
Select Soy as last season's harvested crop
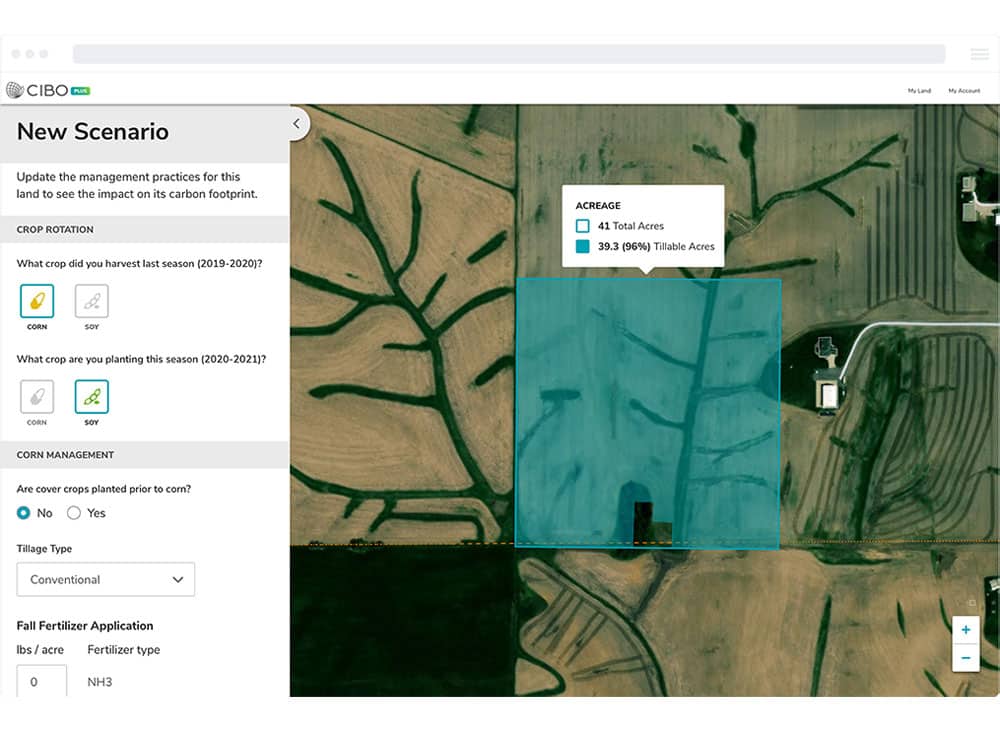click(x=92, y=301)
